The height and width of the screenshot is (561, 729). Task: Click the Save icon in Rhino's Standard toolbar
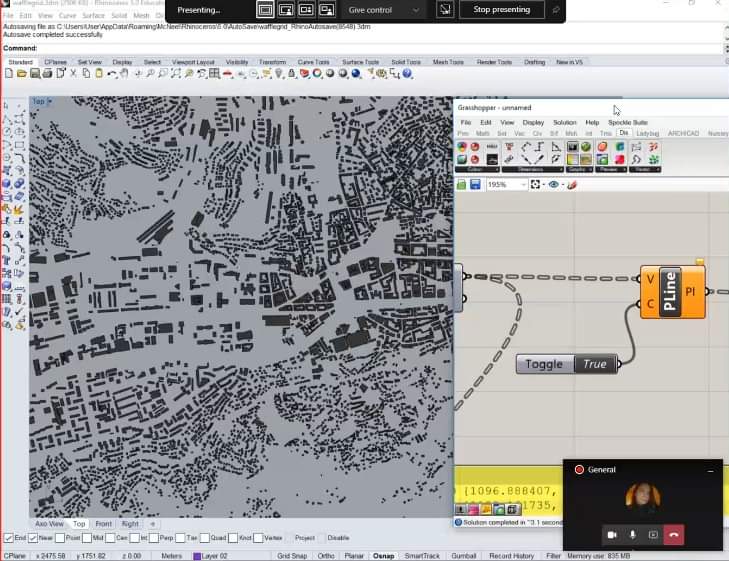(34, 74)
